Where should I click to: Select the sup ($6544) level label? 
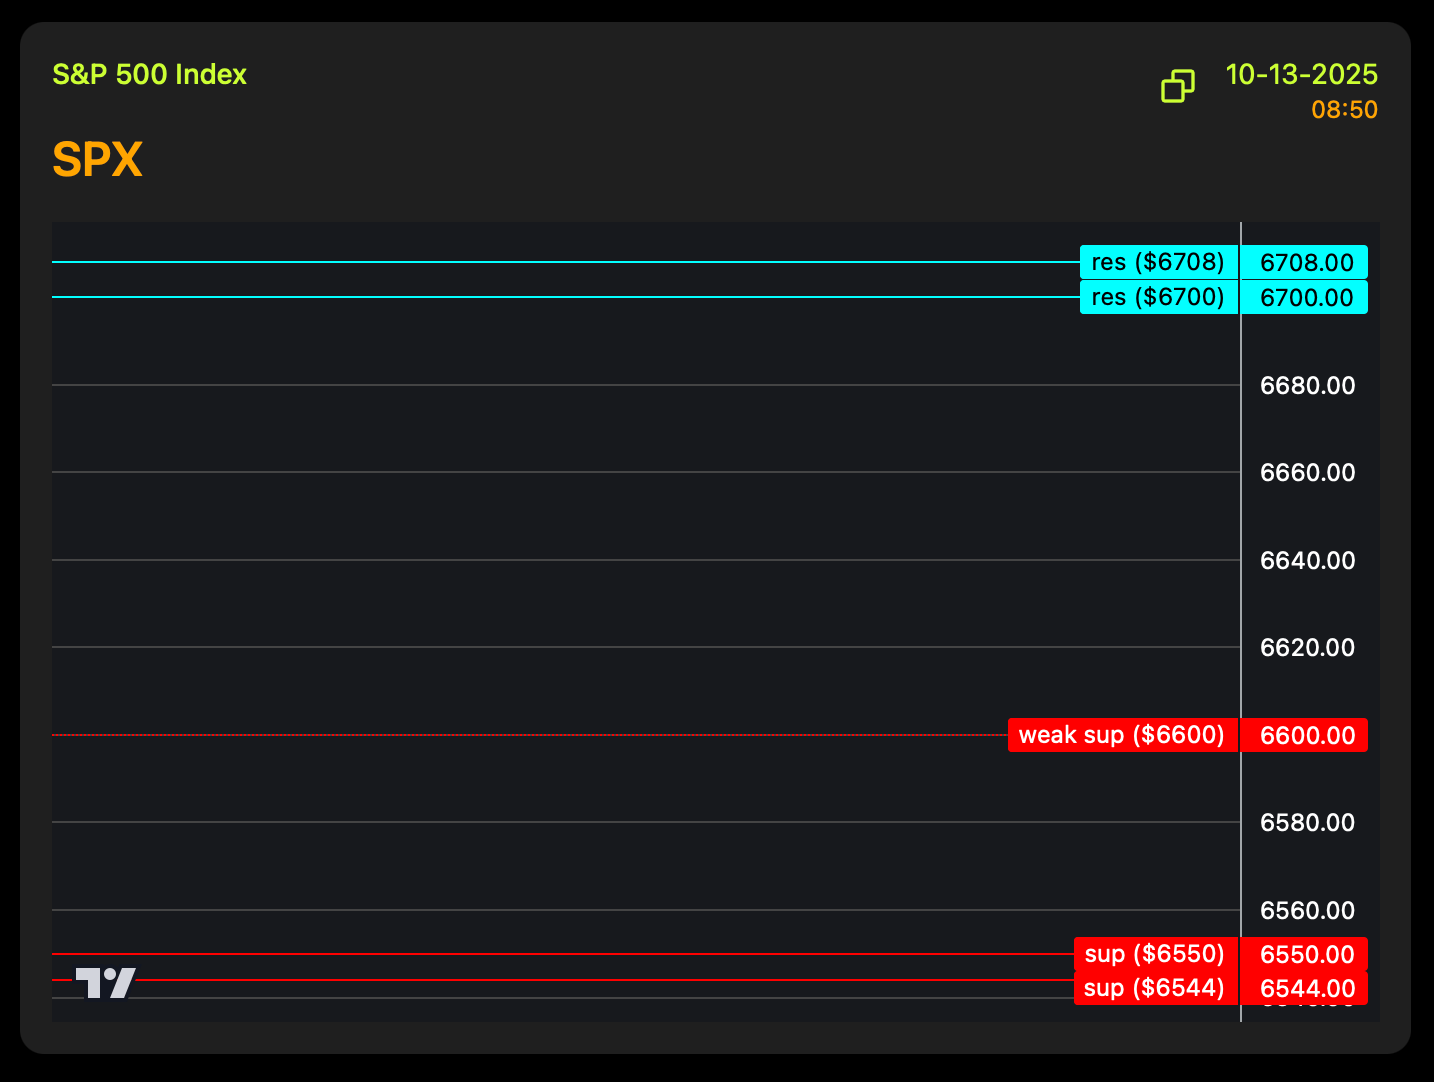click(1155, 988)
